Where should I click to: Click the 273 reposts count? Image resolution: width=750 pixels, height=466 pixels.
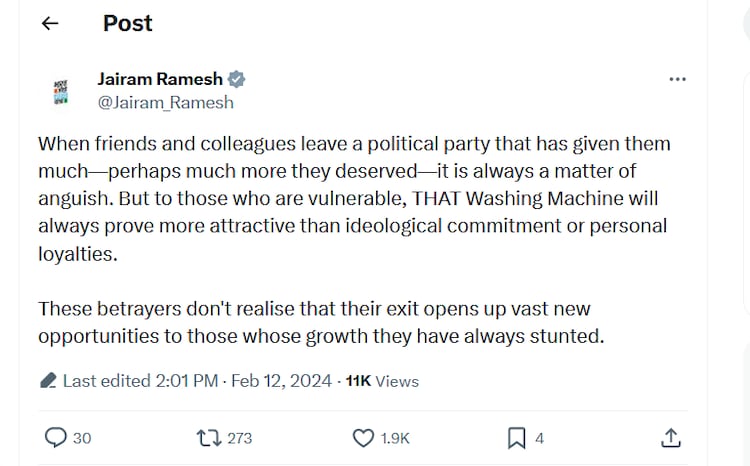tap(239, 438)
